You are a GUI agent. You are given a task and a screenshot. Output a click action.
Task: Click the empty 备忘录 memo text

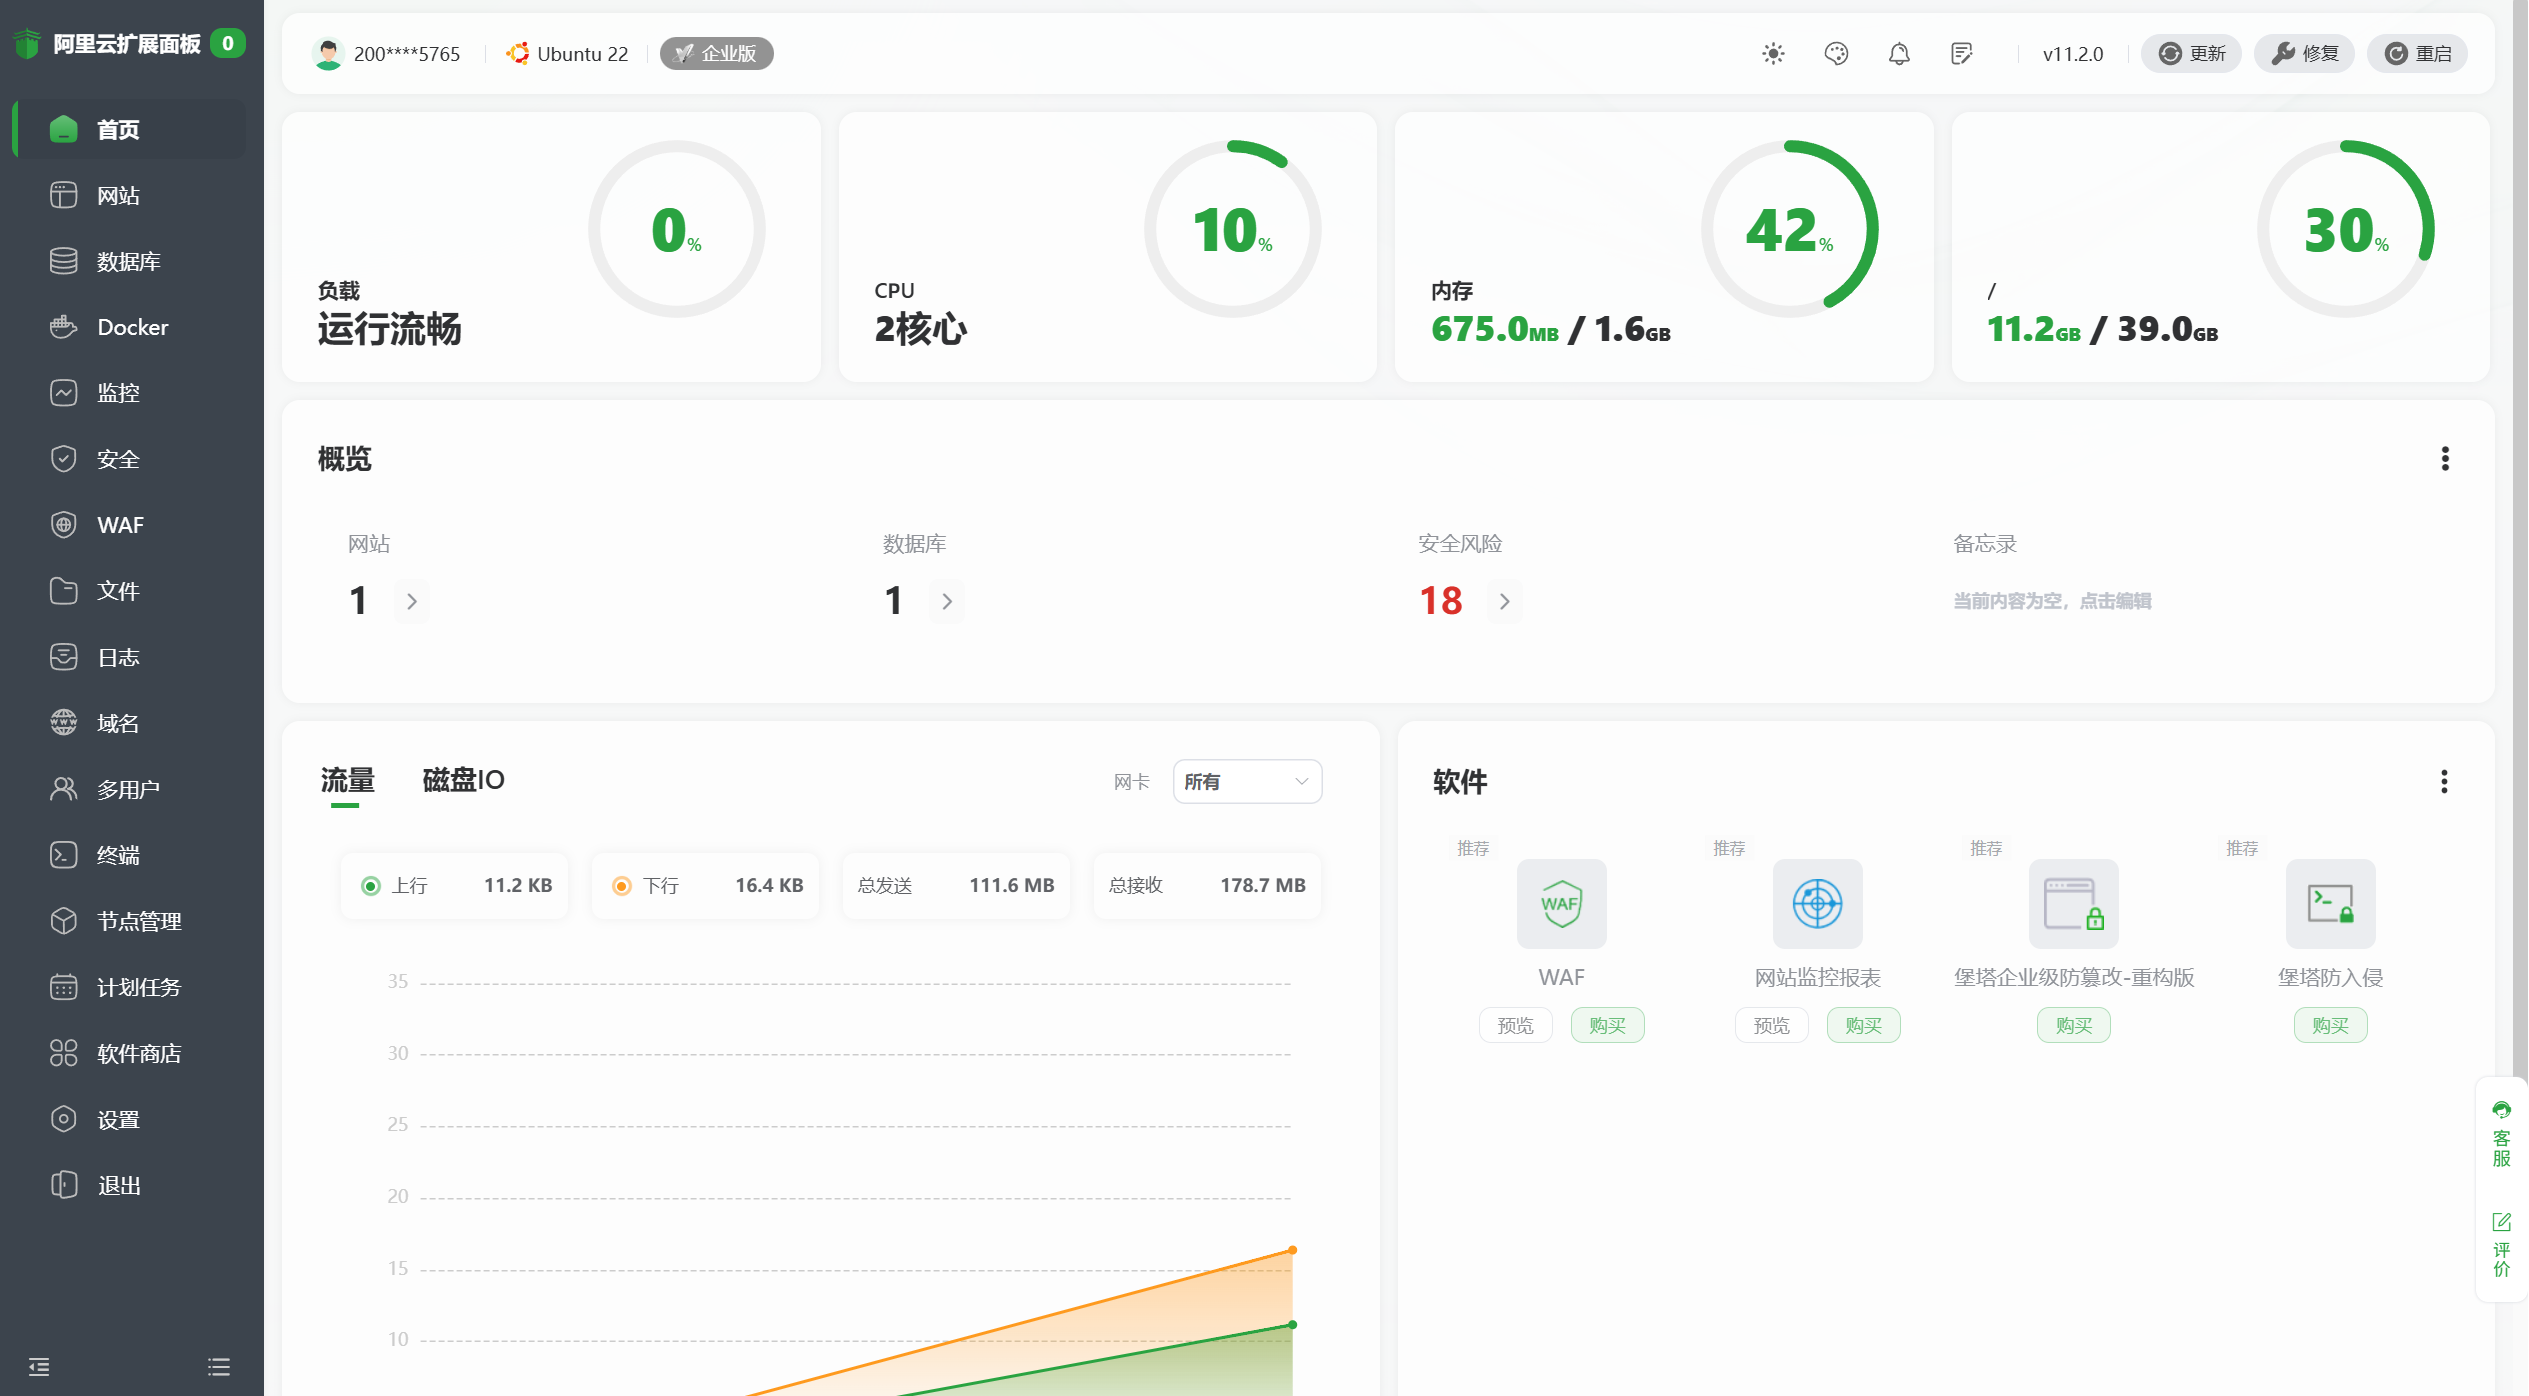[x=2052, y=601]
